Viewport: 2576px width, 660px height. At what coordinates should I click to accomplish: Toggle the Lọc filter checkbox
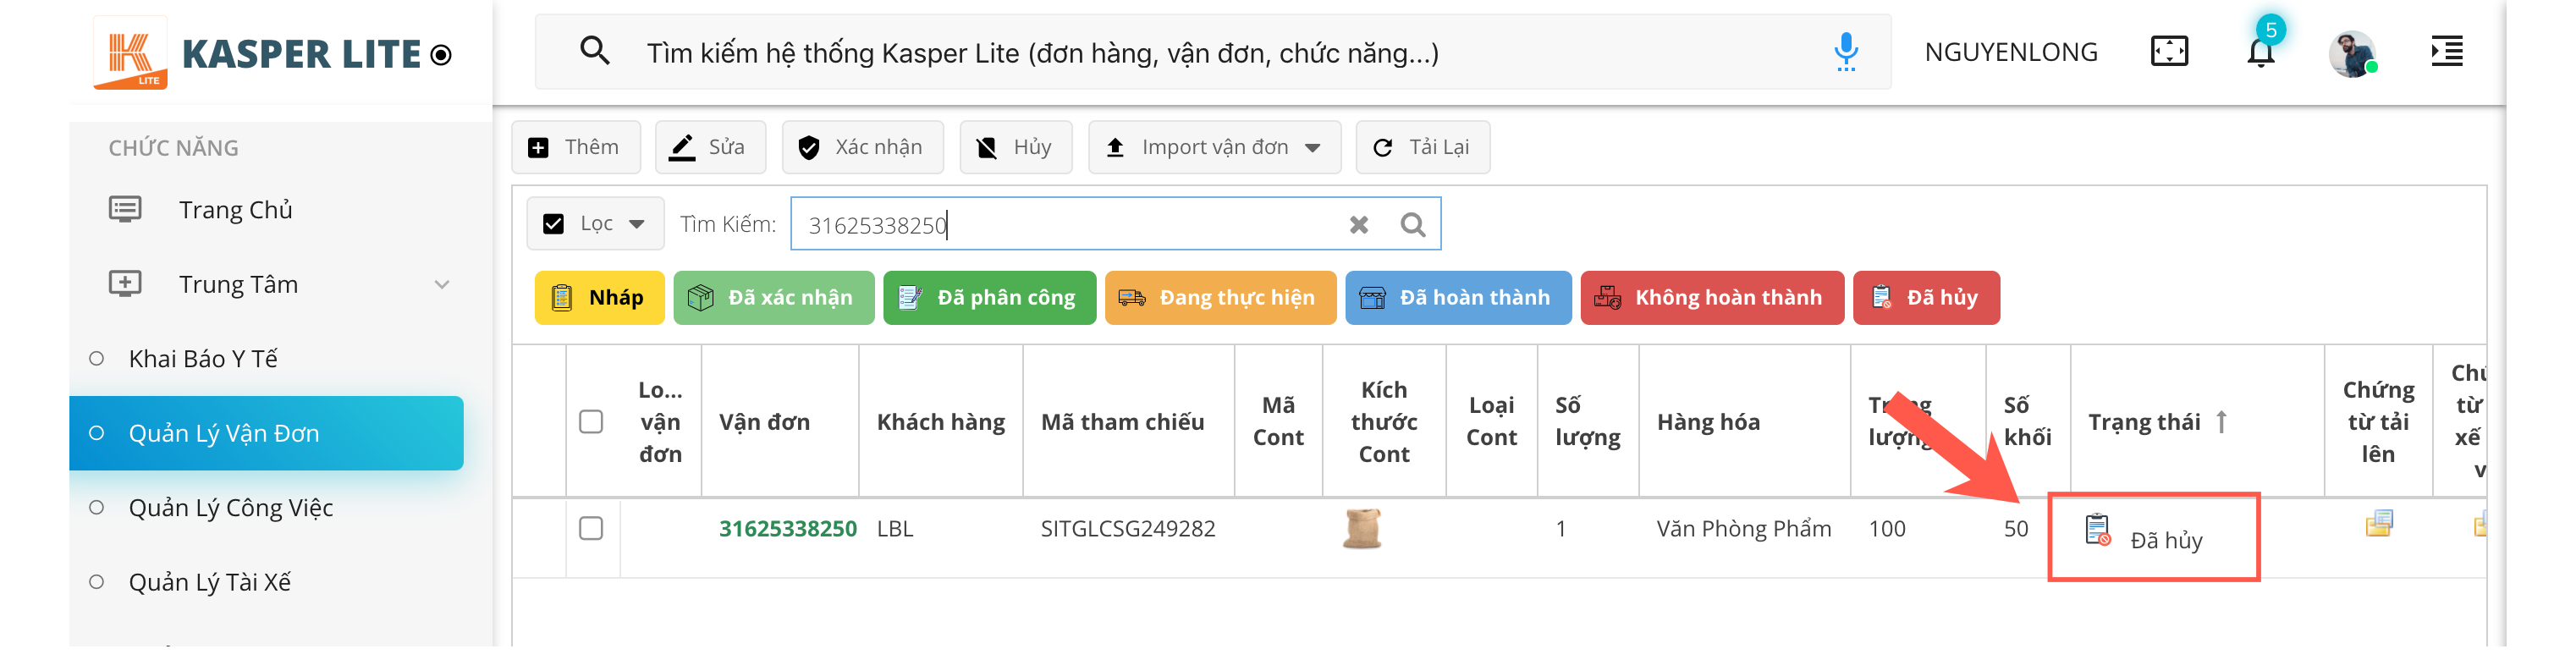(x=553, y=224)
